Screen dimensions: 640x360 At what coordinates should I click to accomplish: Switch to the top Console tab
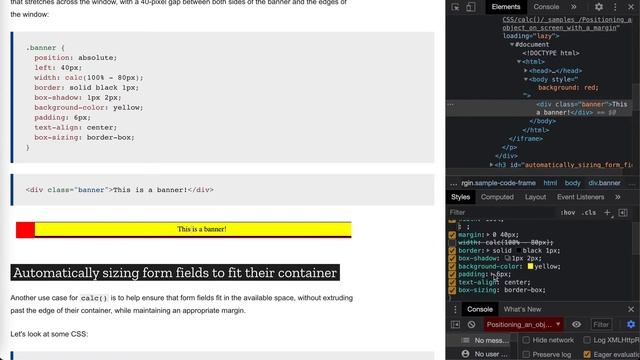[546, 7]
